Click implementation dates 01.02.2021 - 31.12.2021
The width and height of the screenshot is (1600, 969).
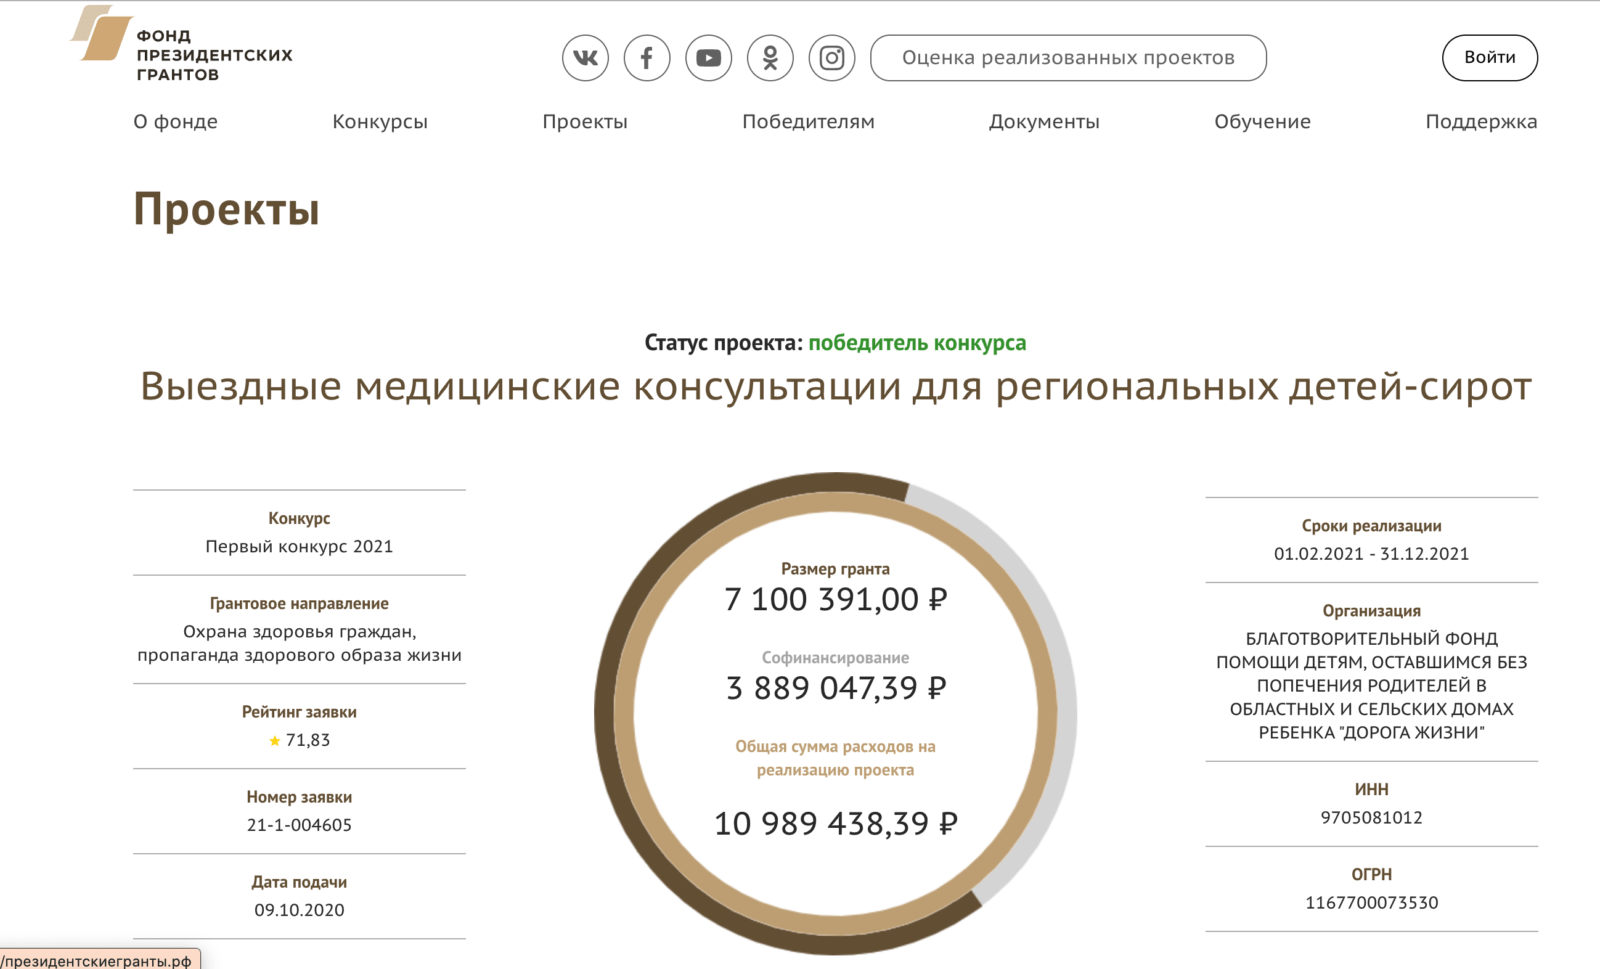point(1371,554)
